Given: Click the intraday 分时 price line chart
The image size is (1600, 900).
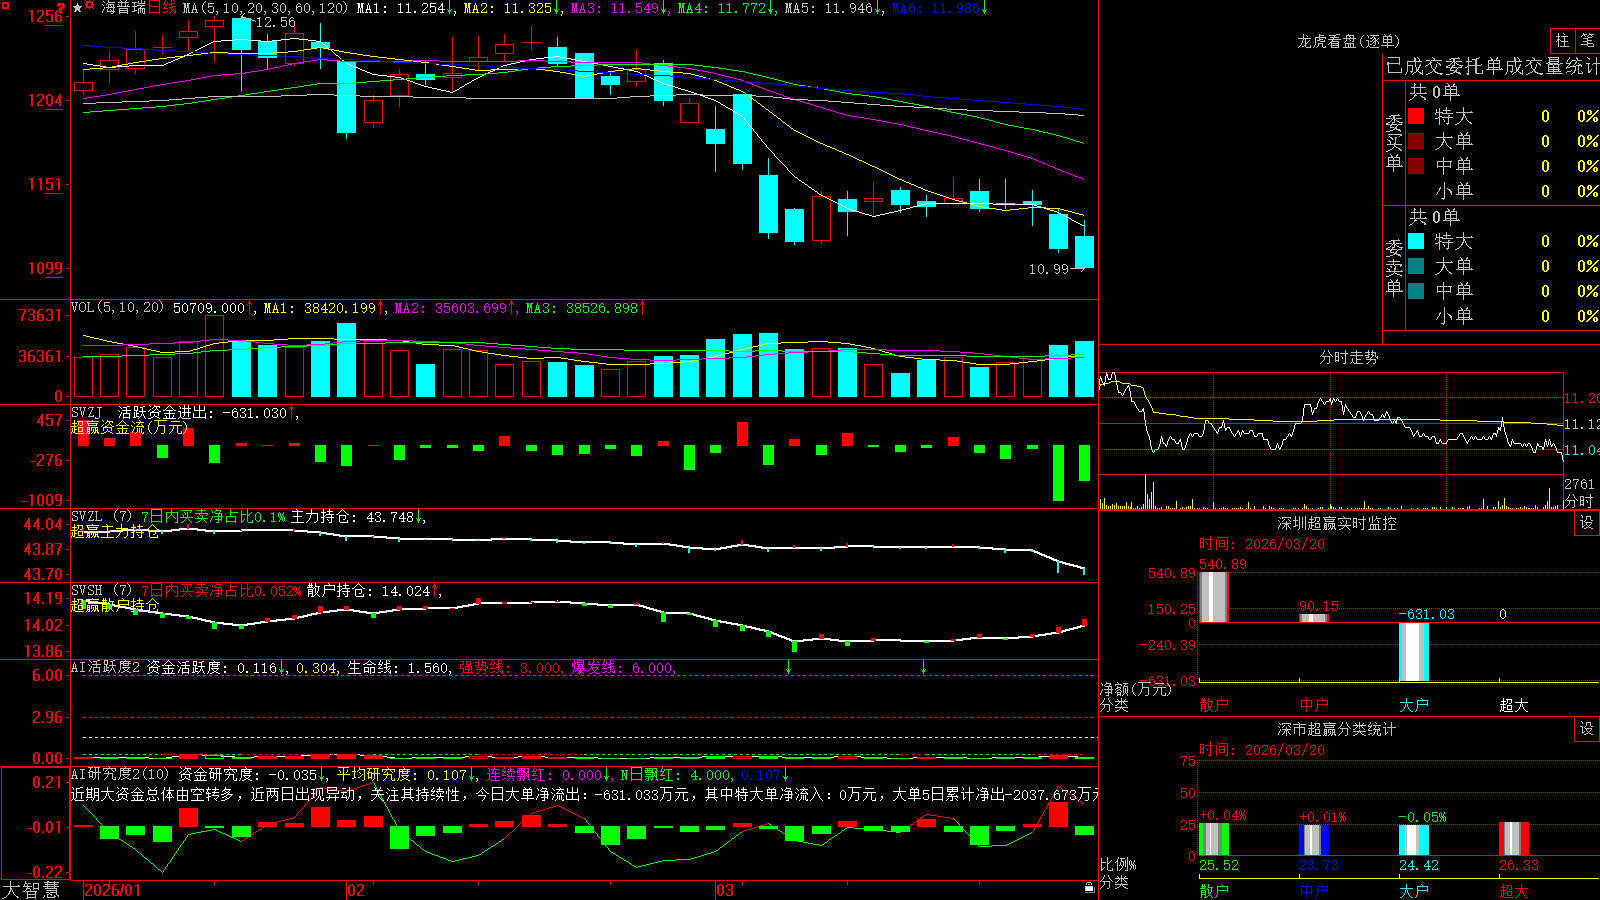Looking at the screenshot, I should [x=1330, y=422].
